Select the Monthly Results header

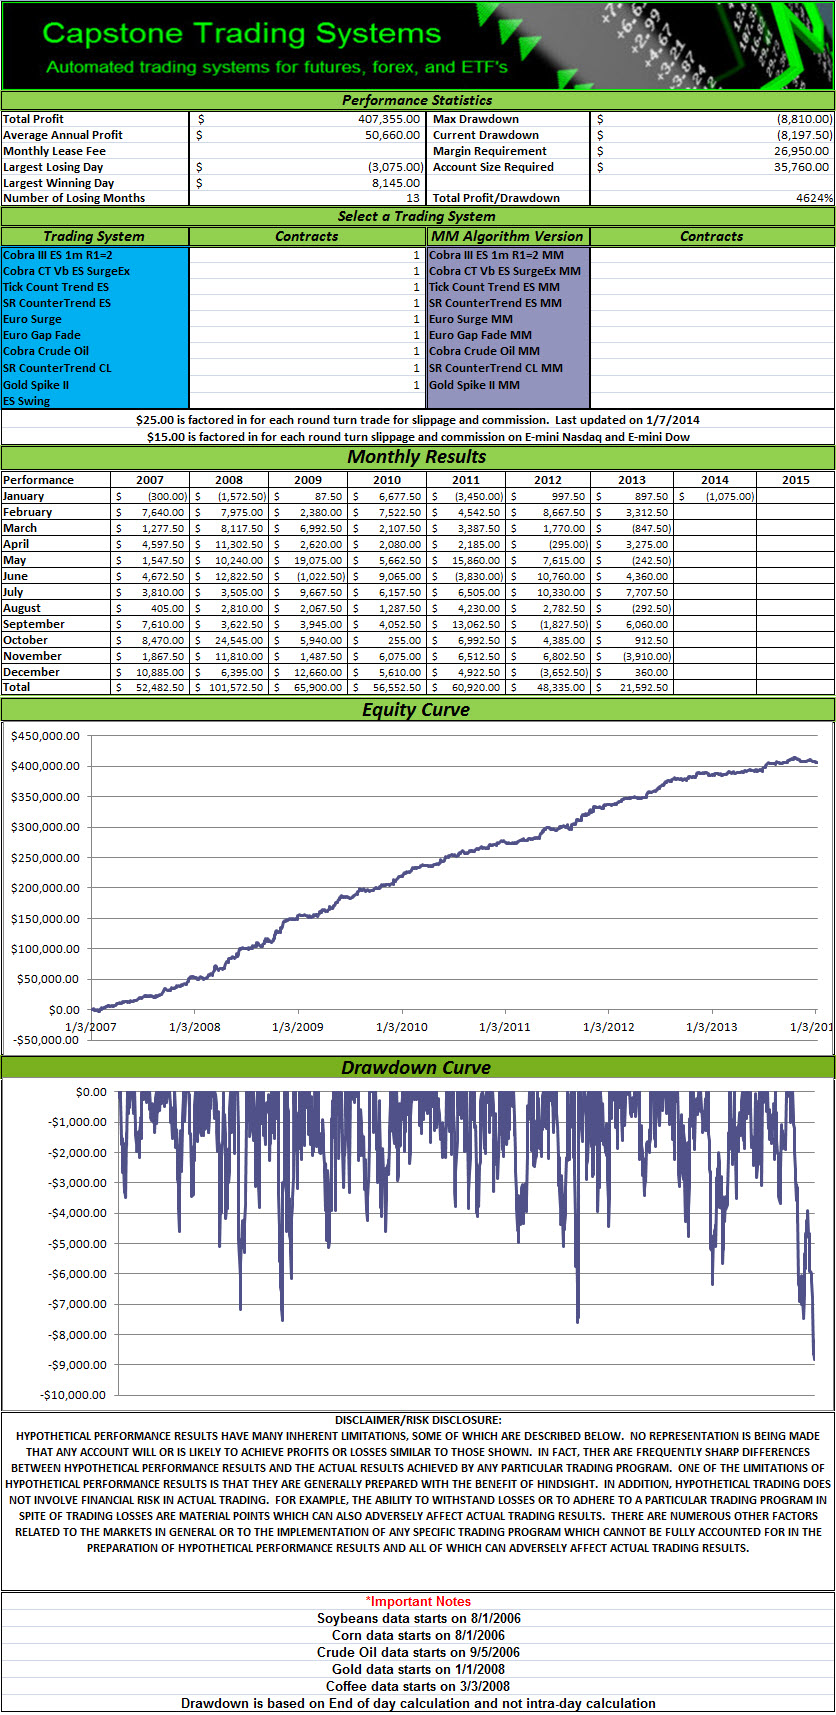click(x=417, y=457)
